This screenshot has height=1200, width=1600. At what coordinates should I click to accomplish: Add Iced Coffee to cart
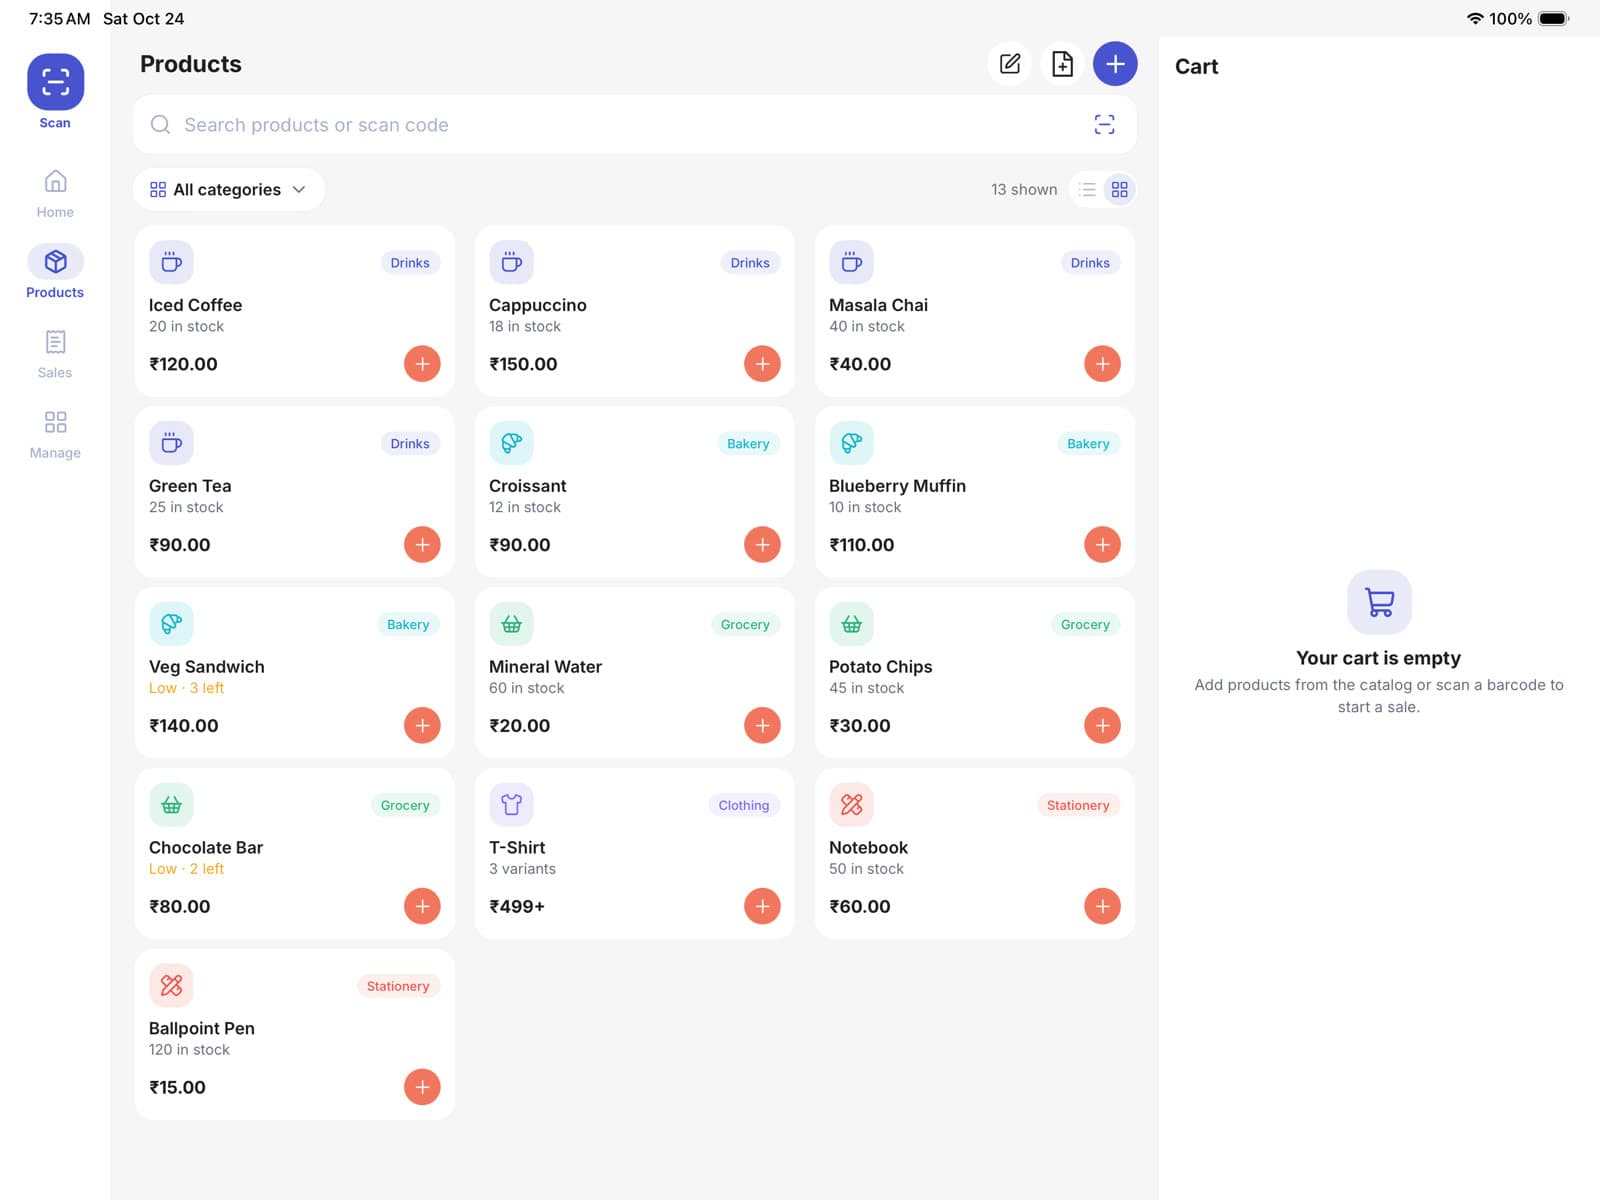click(x=422, y=364)
